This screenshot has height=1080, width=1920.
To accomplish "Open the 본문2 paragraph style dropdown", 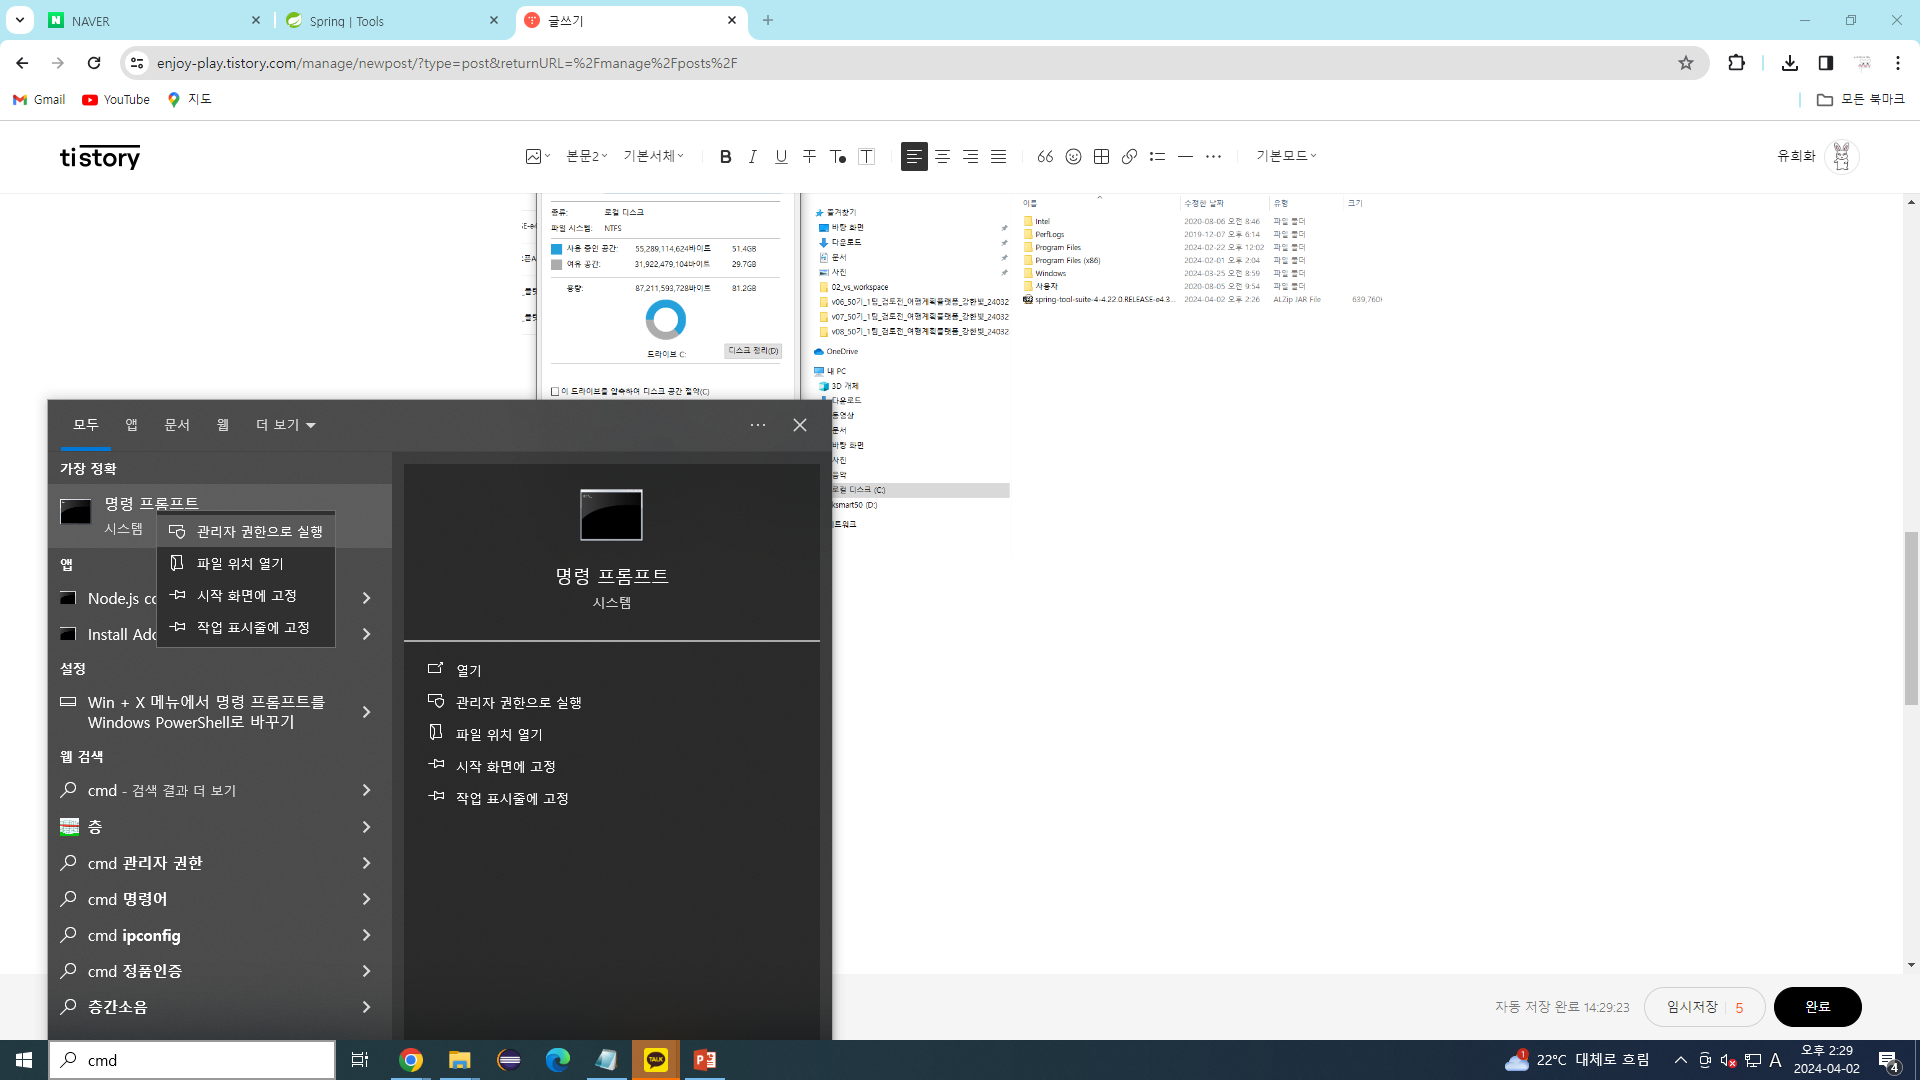I will tap(586, 156).
